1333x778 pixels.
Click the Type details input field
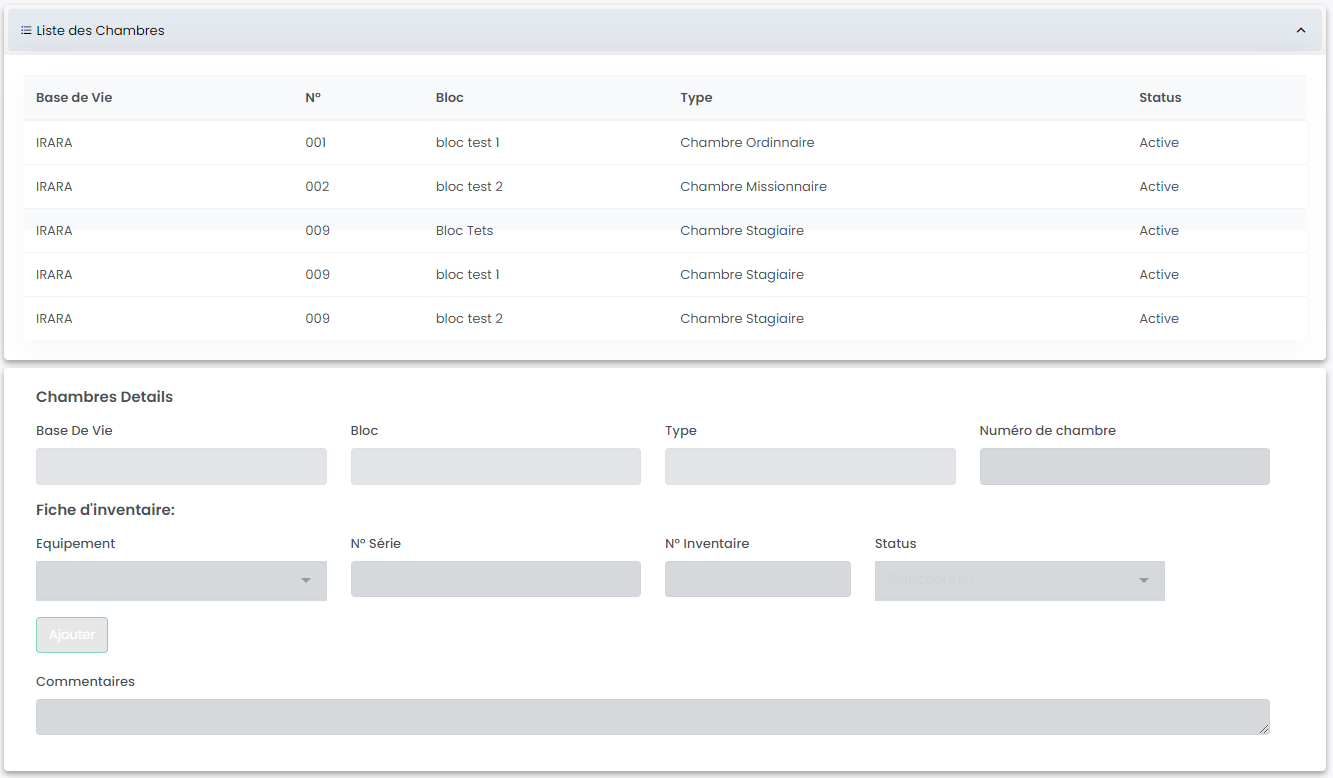pos(810,467)
